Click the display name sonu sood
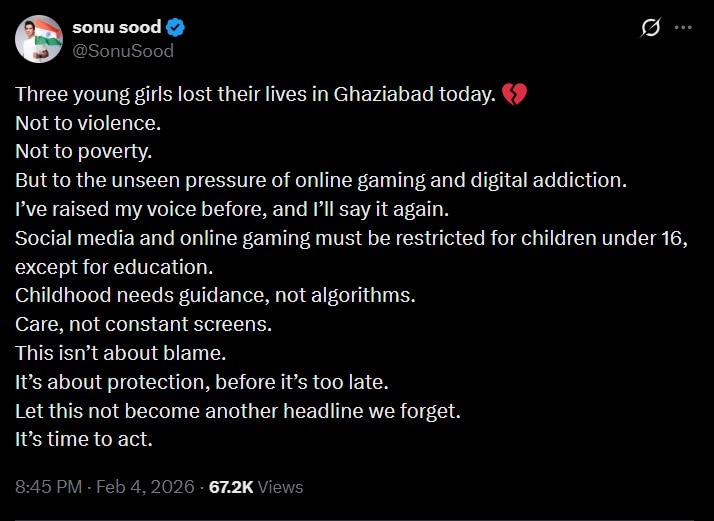The image size is (714, 521). point(117,27)
